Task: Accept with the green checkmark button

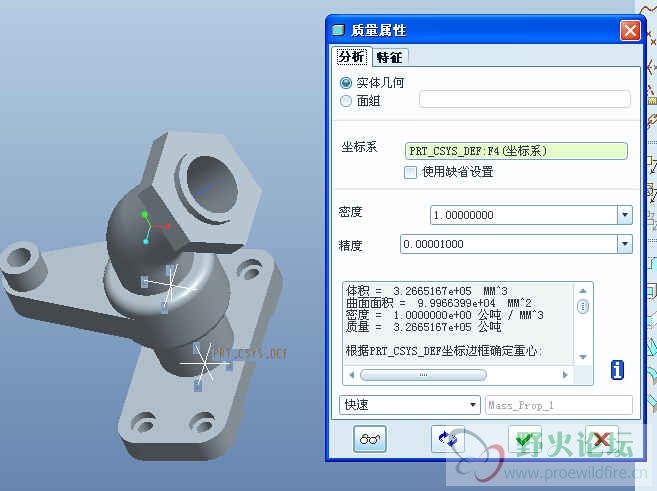Action: coord(524,439)
